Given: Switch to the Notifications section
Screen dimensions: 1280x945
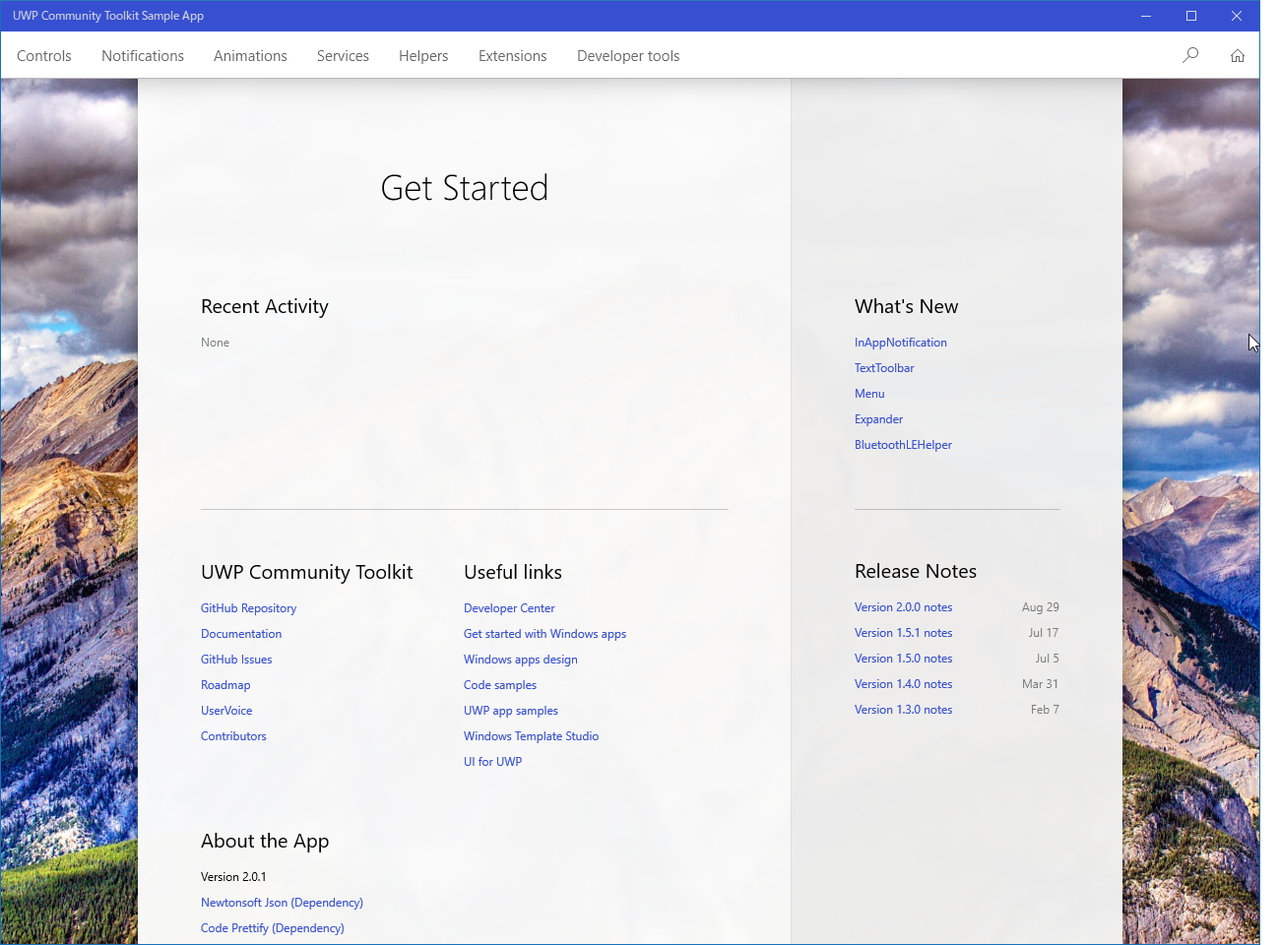Looking at the screenshot, I should click(142, 56).
